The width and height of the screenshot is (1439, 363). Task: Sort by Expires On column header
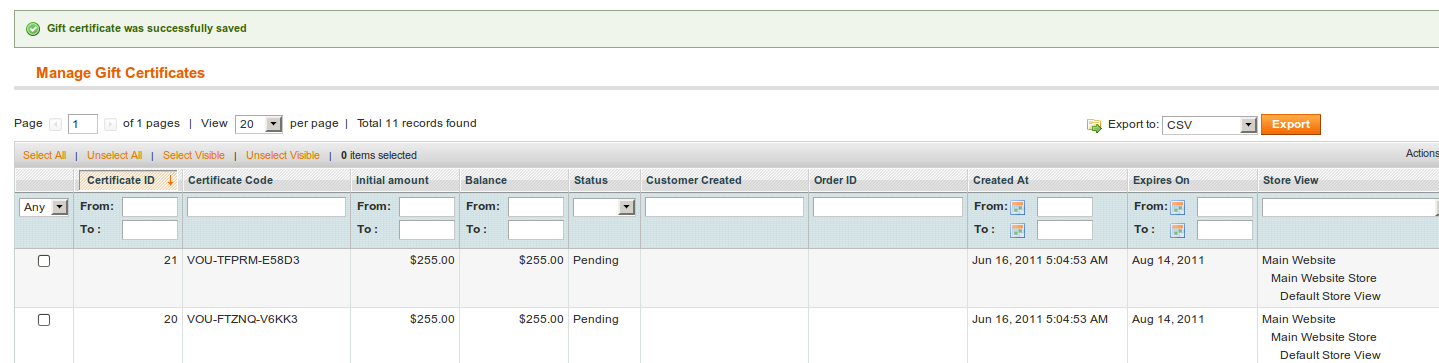[1161, 181]
